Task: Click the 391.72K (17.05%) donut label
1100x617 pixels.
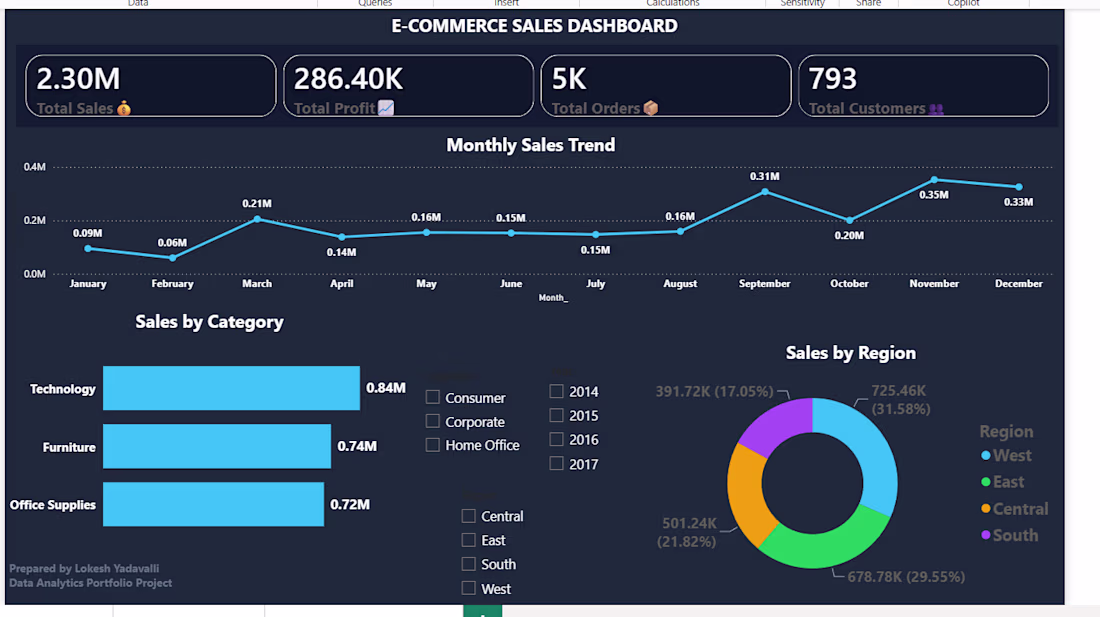Action: 714,391
